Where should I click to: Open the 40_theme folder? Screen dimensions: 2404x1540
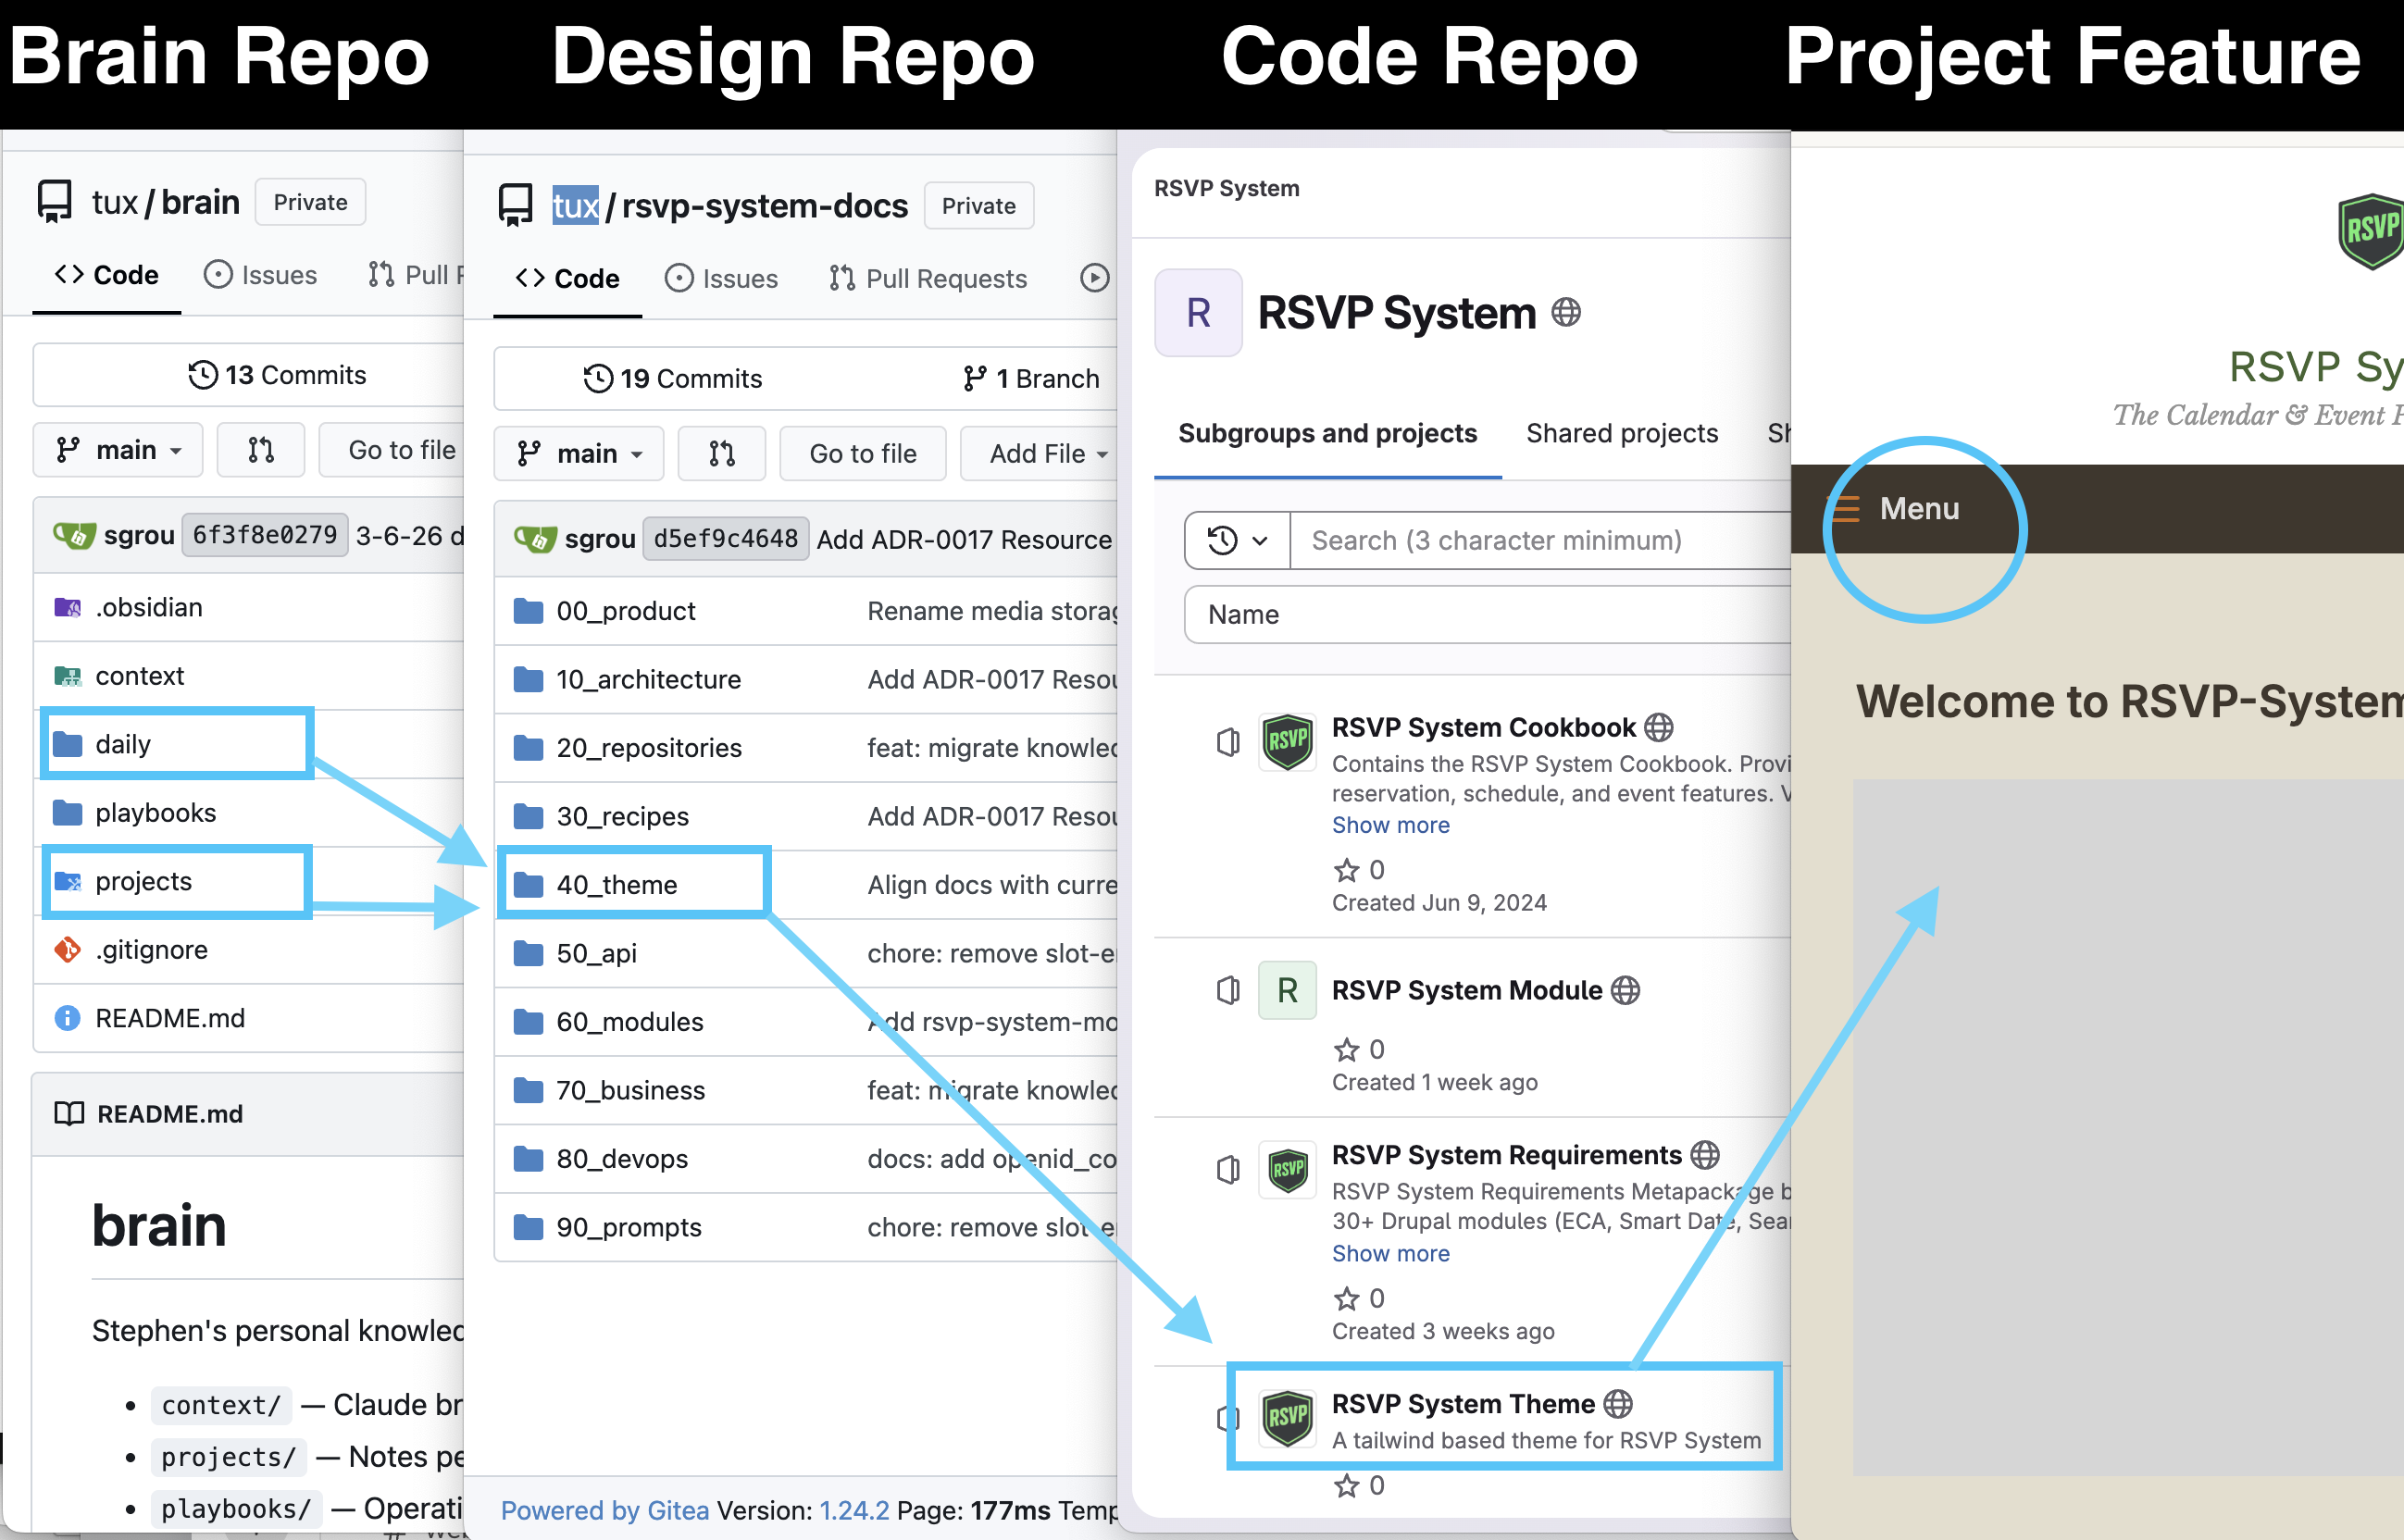tap(617, 885)
